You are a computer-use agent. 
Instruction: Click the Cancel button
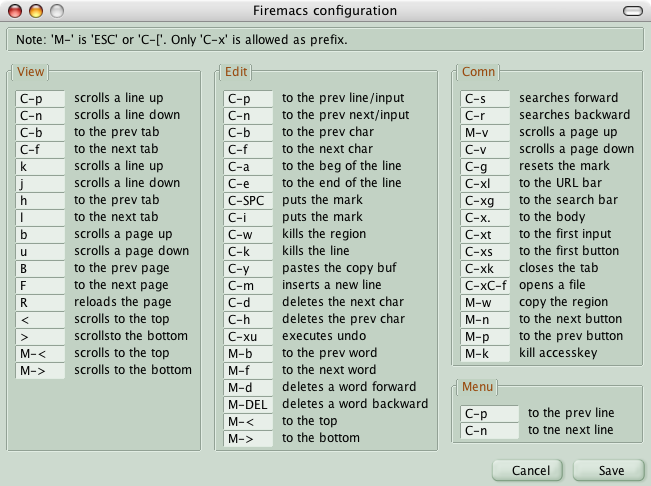click(527, 470)
